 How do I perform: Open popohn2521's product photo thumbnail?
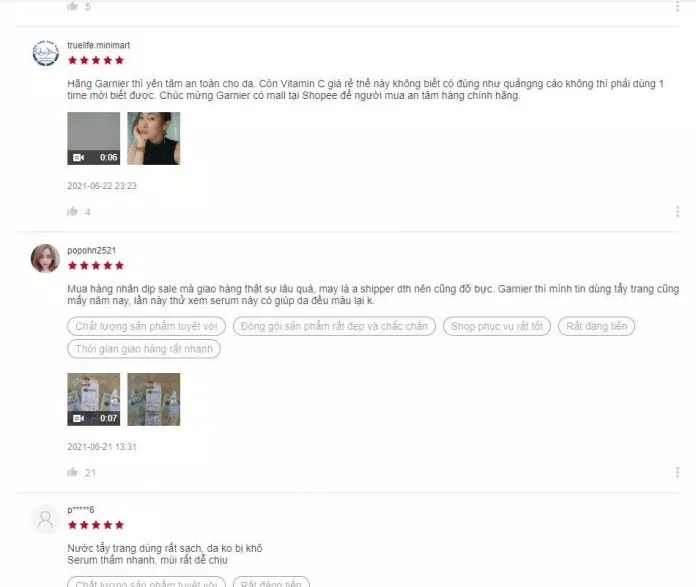154,399
